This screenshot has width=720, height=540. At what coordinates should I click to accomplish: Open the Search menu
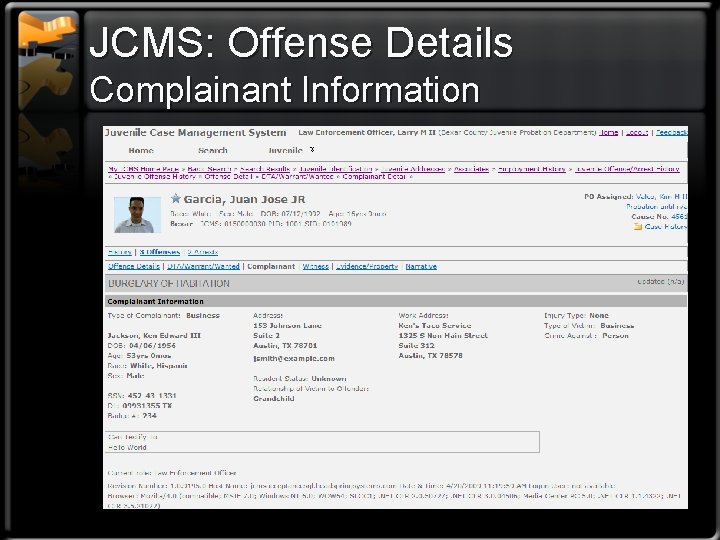213,150
